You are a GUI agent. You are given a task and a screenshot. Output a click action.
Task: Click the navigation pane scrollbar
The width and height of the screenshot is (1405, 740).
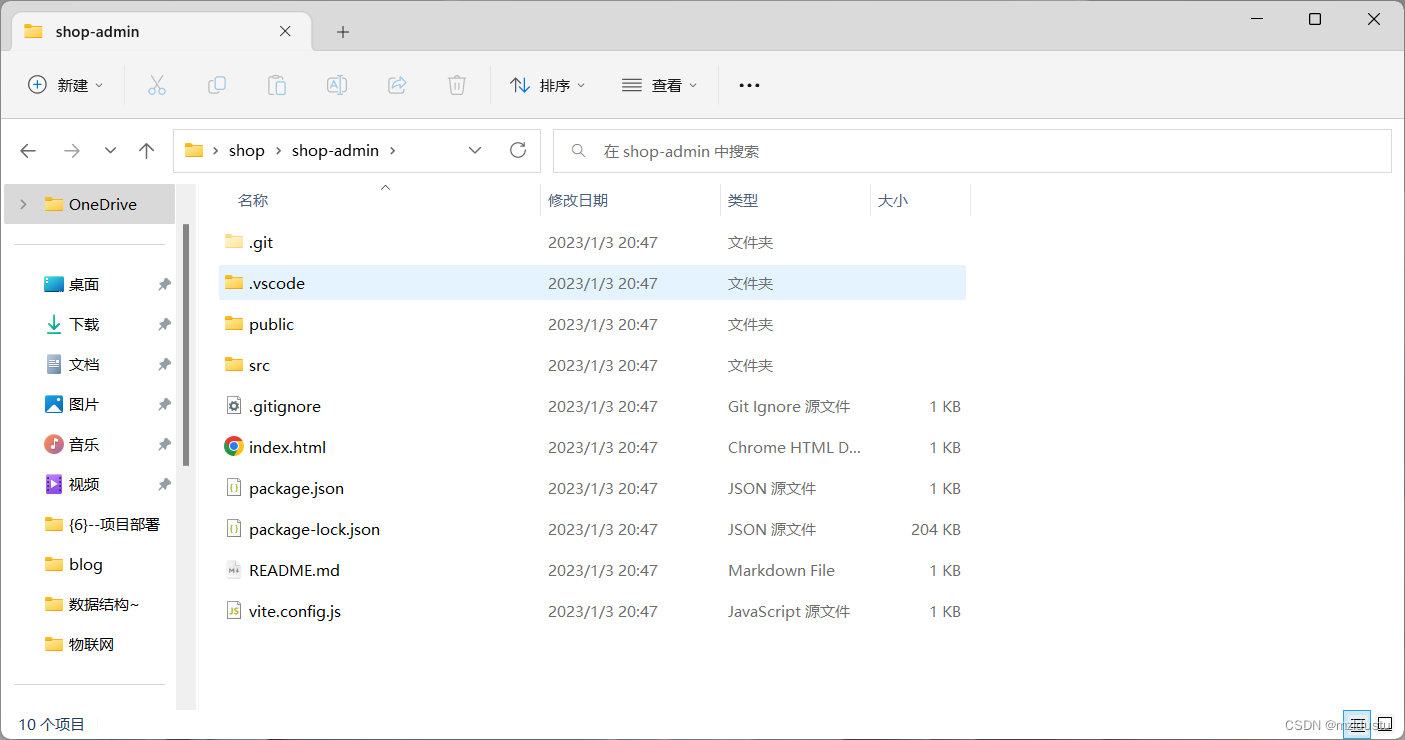[186, 345]
